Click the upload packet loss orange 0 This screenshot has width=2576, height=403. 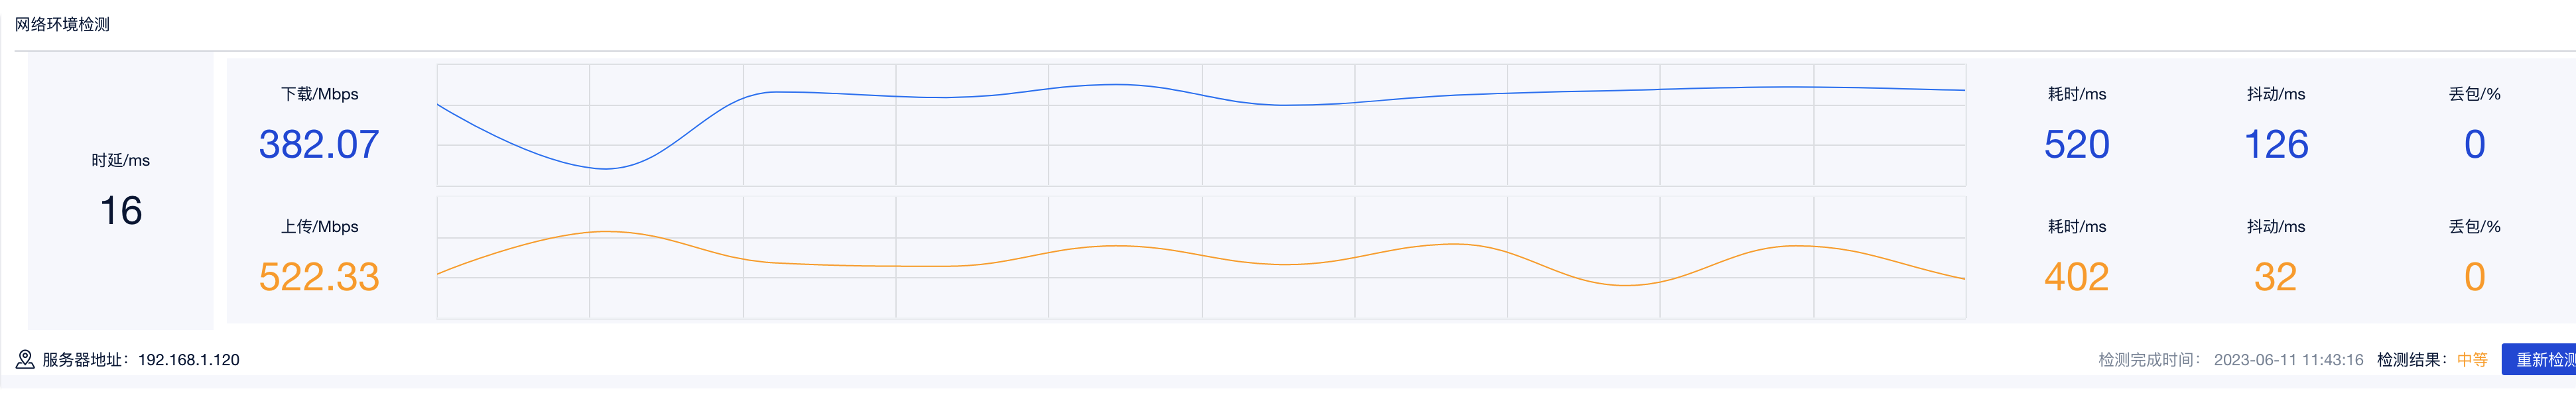[x=2475, y=277]
